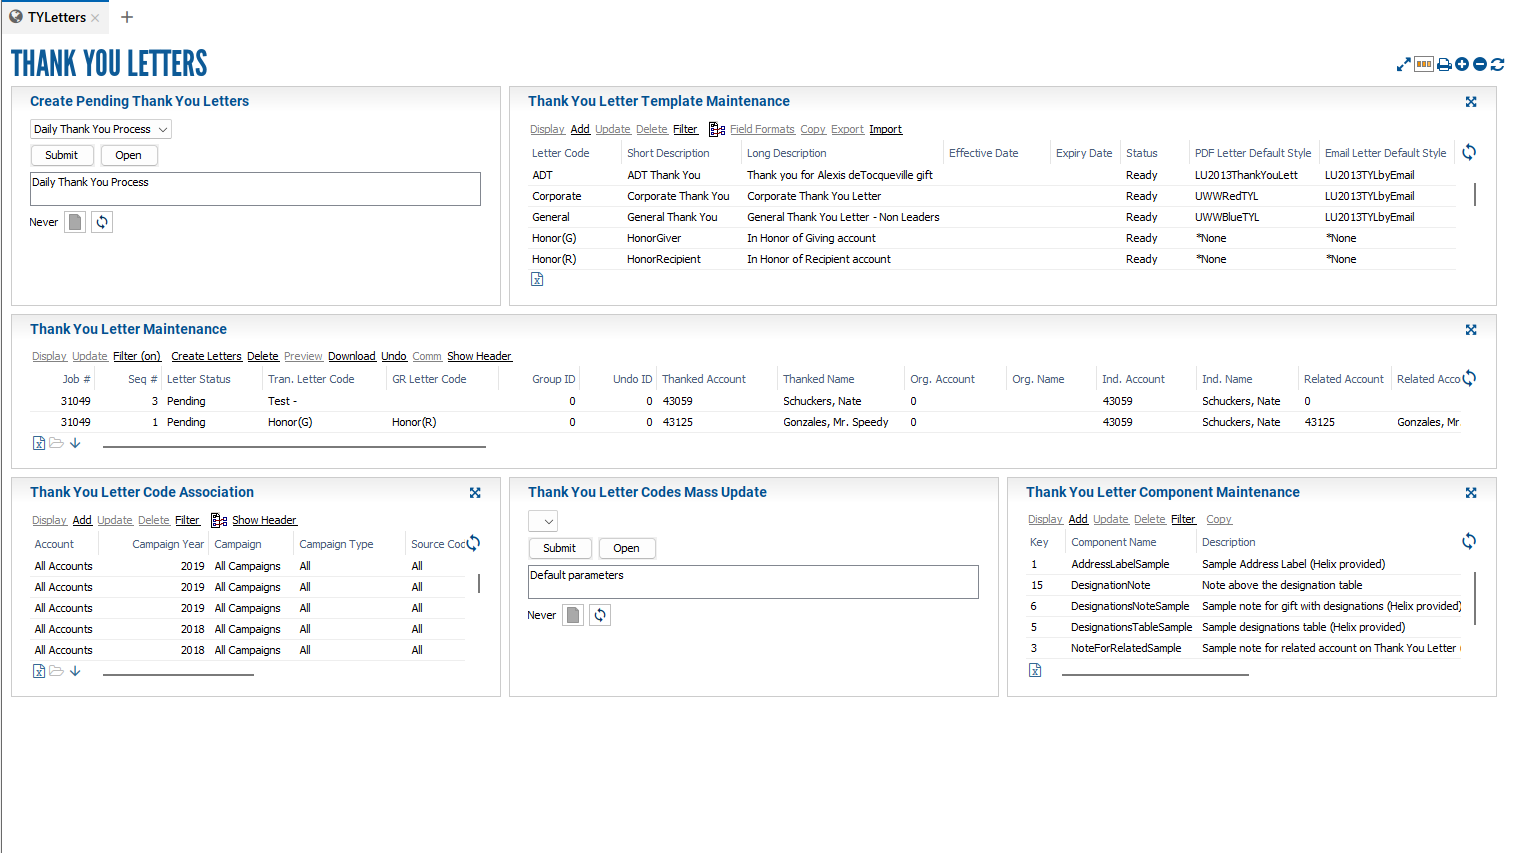Click the Default parameters text box
Screen dimensions: 1522x853
pos(753,582)
